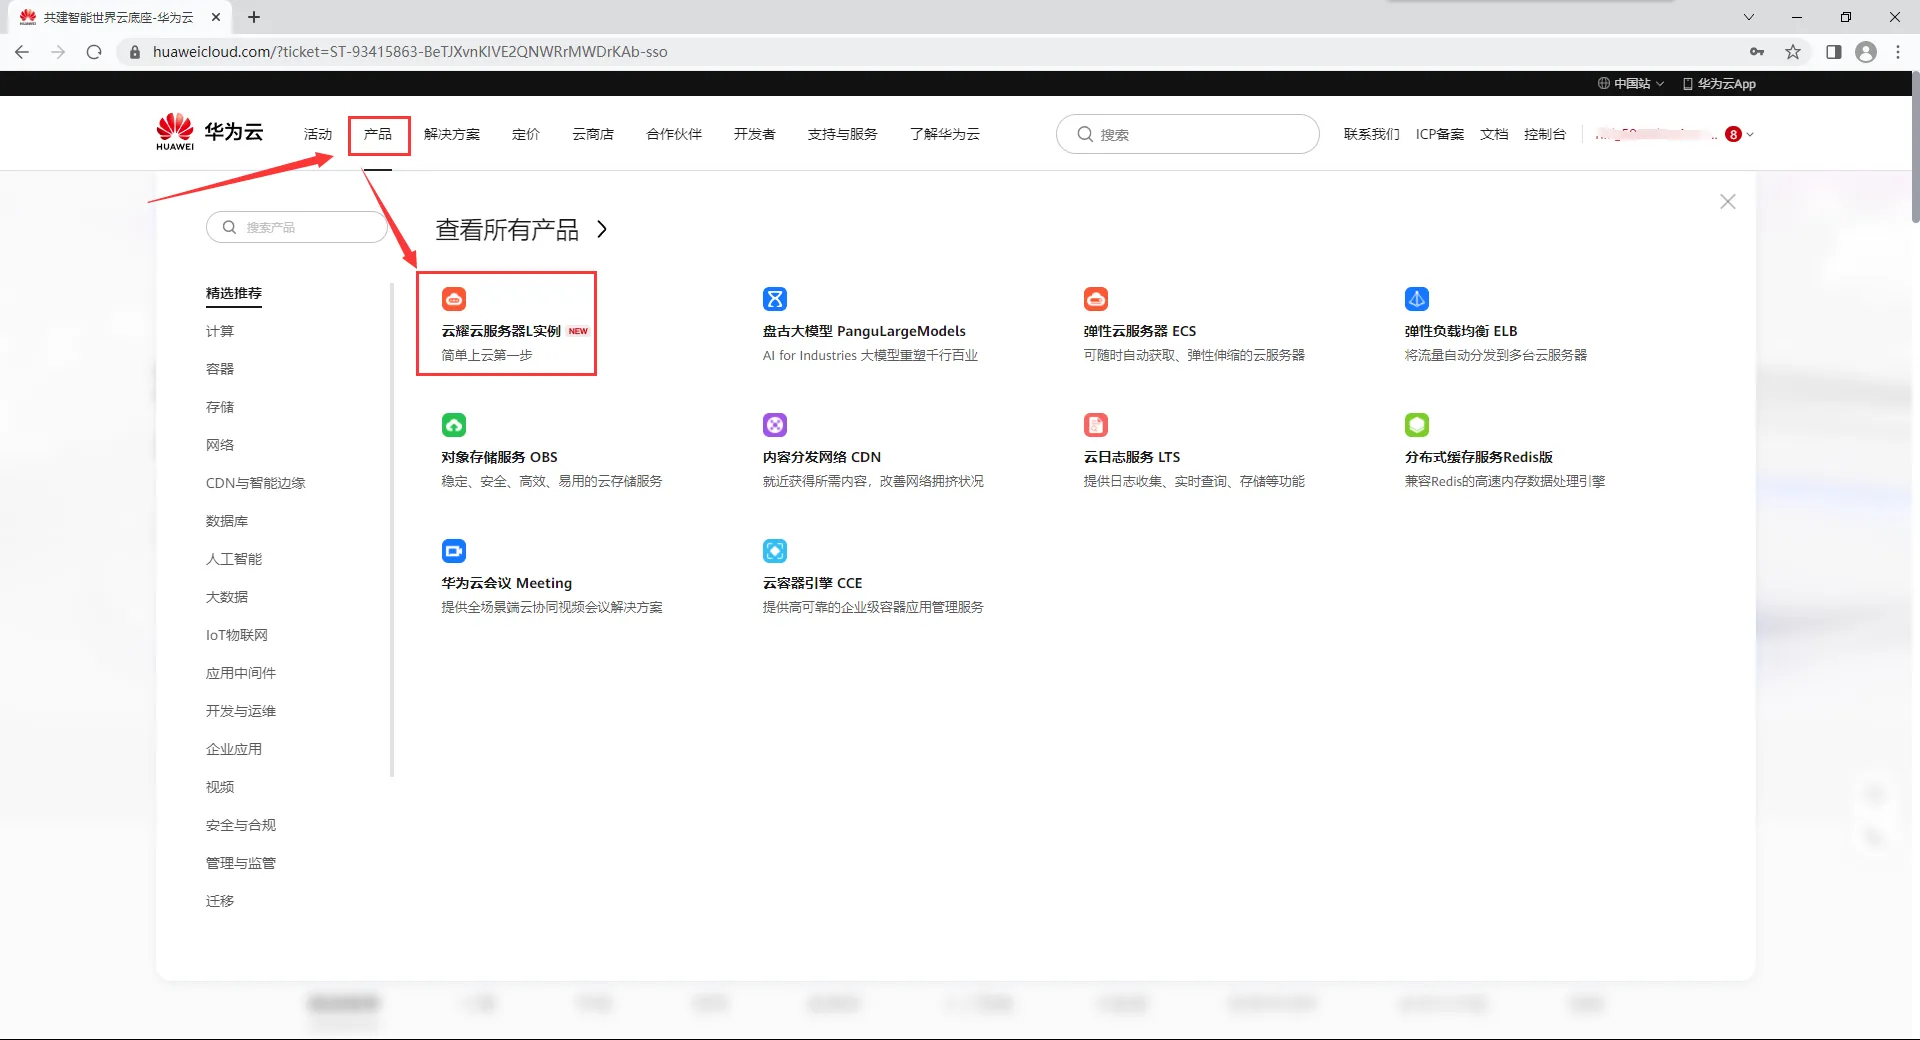Select the 数据库 category
1920x1040 pixels.
[227, 521]
